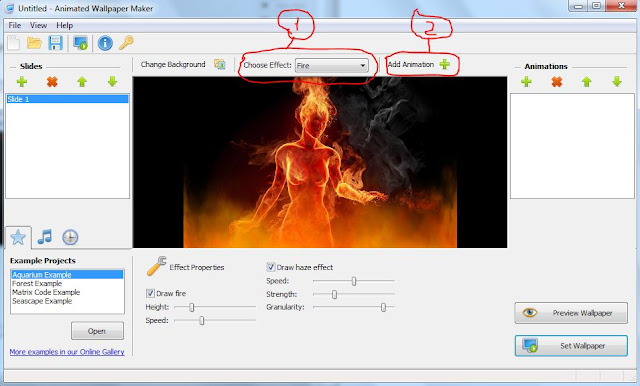Toggle the Draw haze effect checkbox
Viewport: 640px width, 386px height.
(x=271, y=267)
